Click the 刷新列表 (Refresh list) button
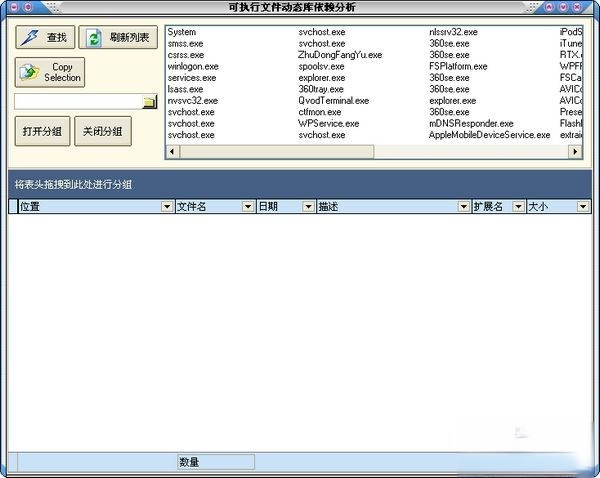 coord(118,38)
